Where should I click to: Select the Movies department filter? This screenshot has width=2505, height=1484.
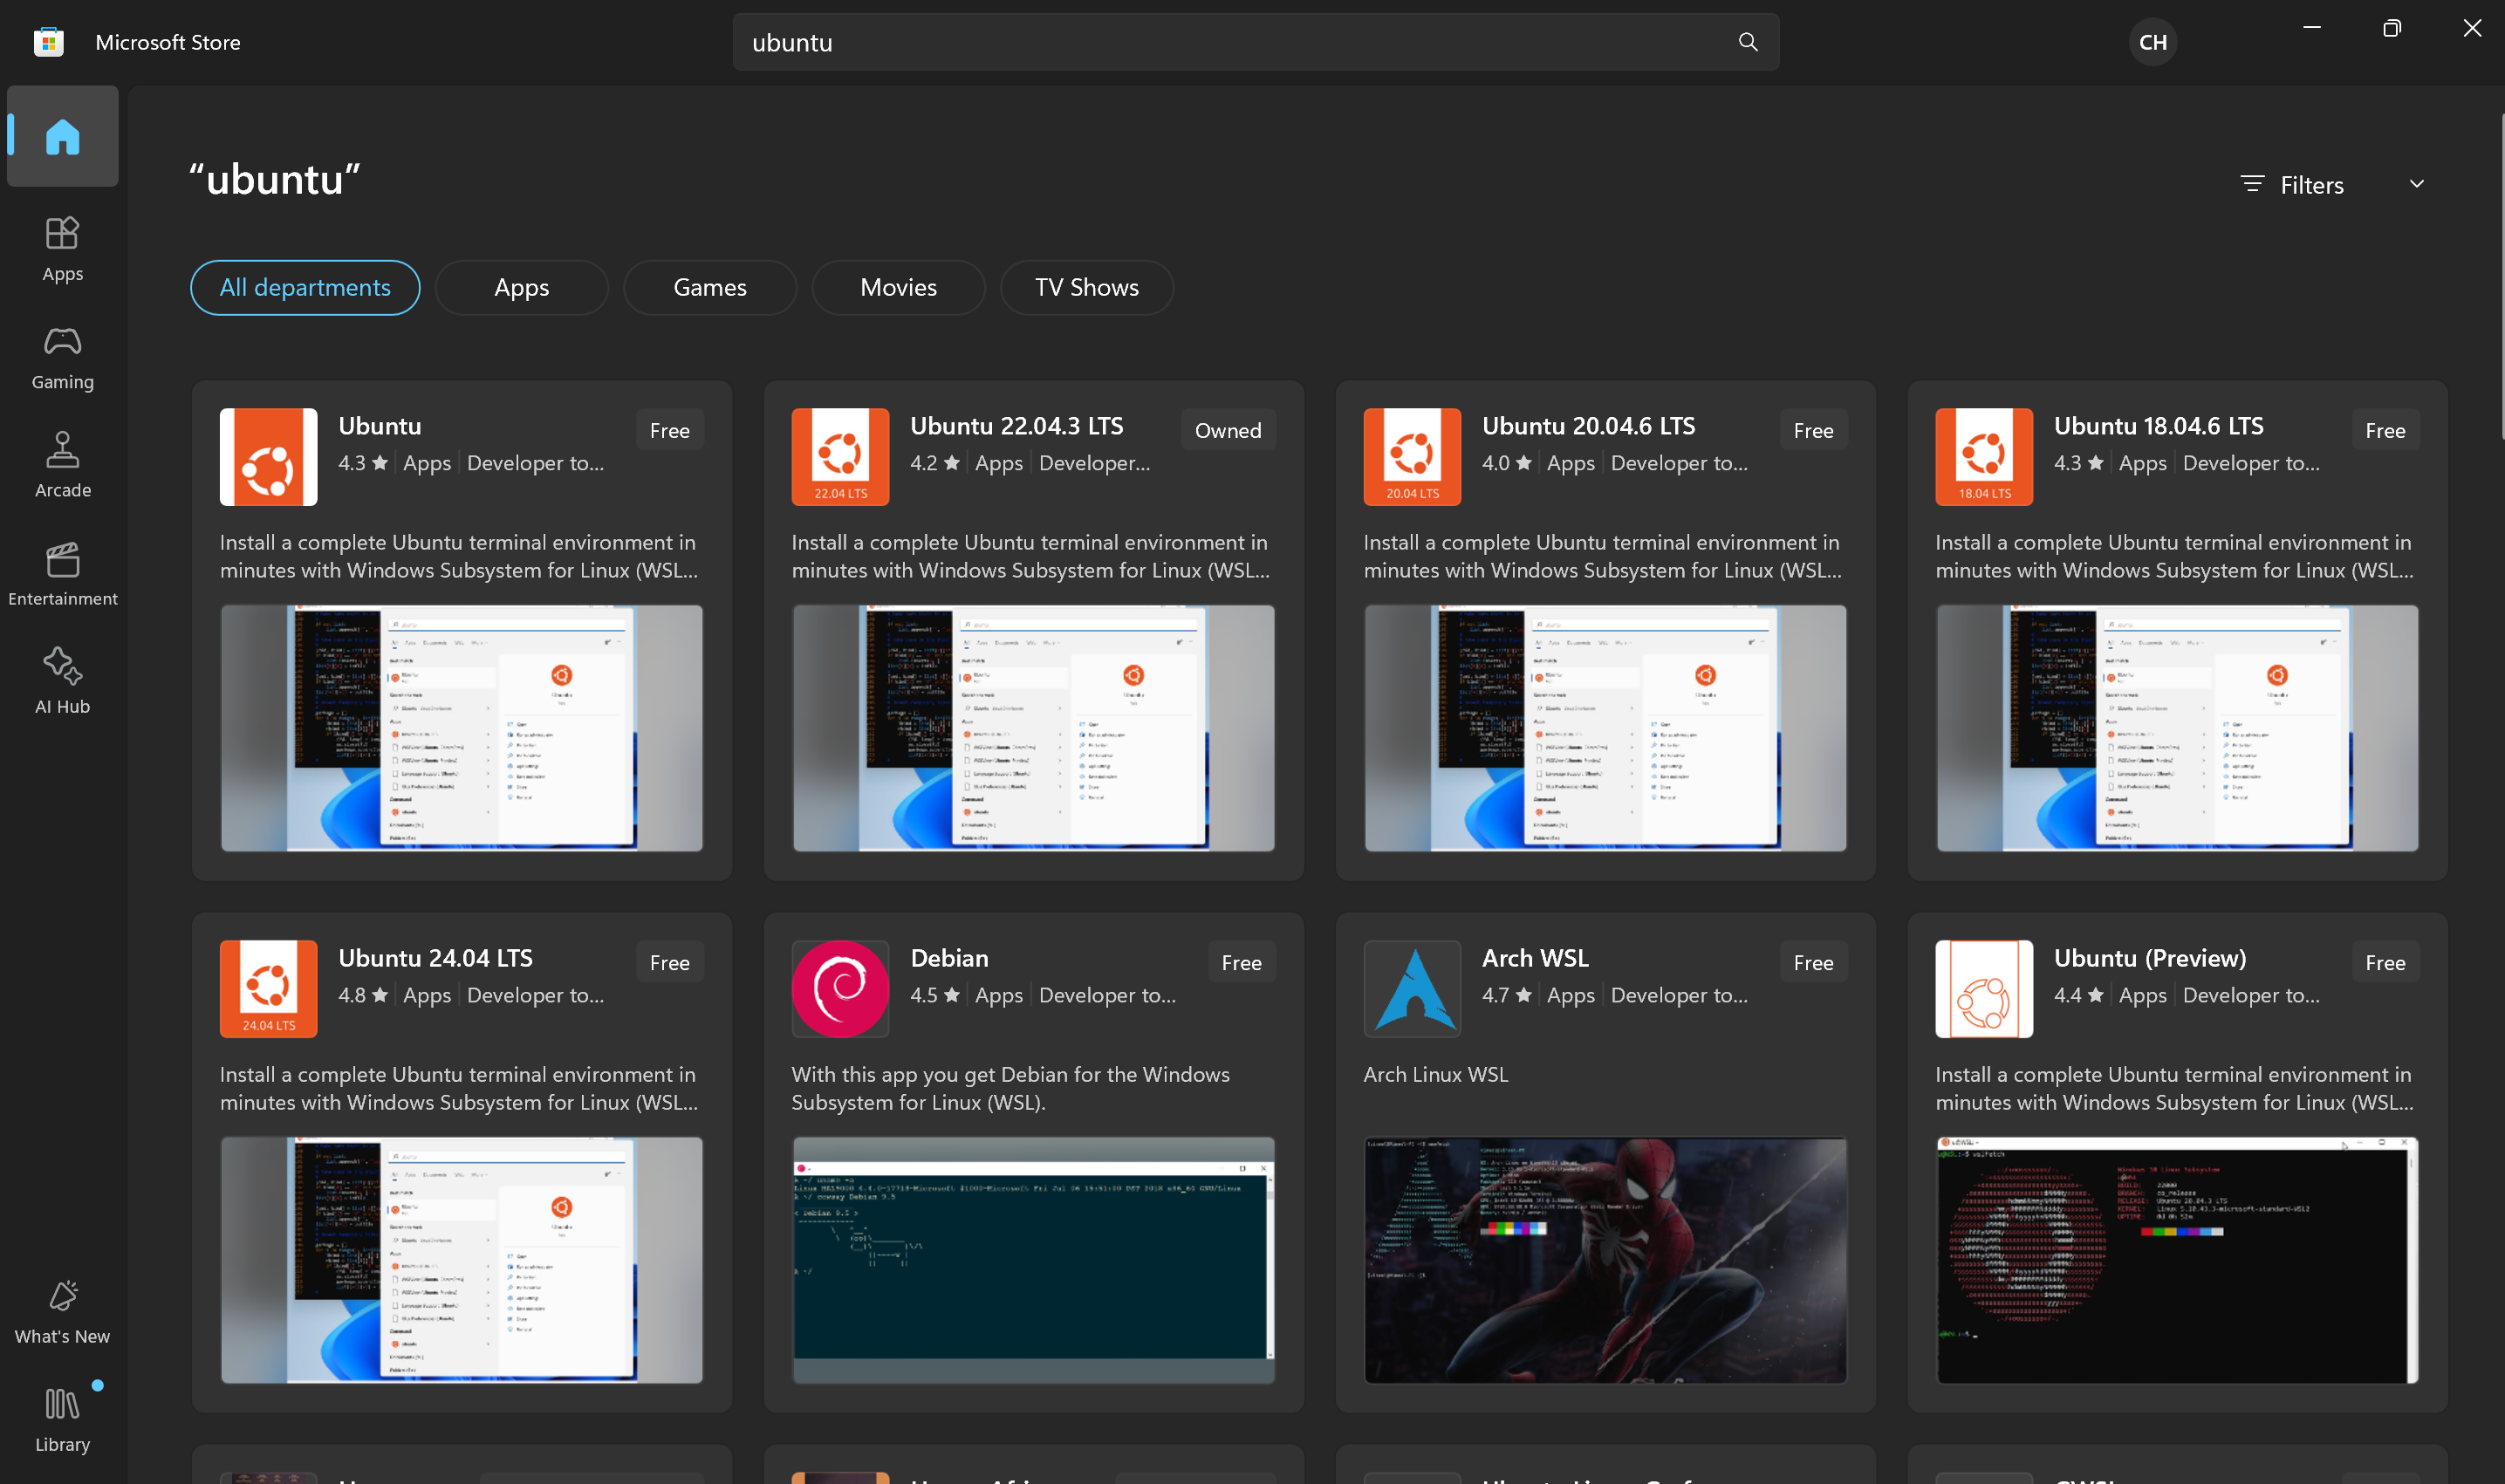click(898, 288)
